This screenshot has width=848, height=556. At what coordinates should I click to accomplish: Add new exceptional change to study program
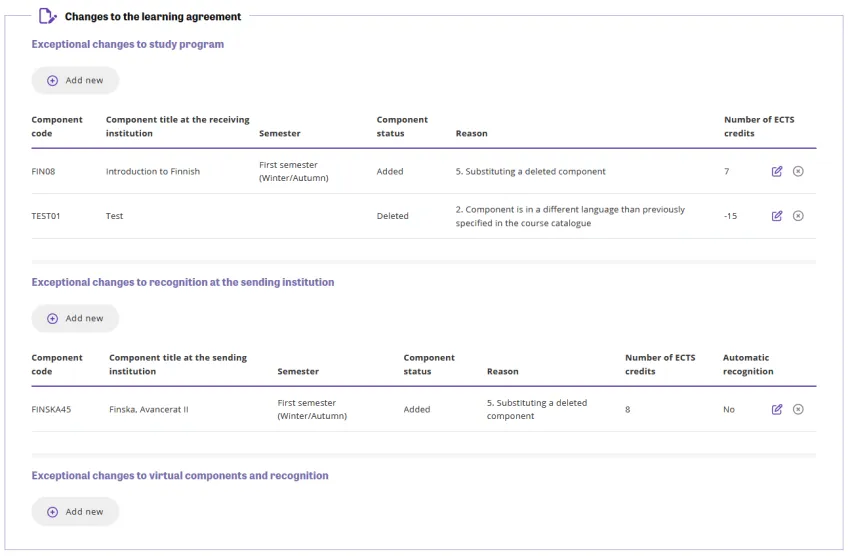tap(75, 80)
